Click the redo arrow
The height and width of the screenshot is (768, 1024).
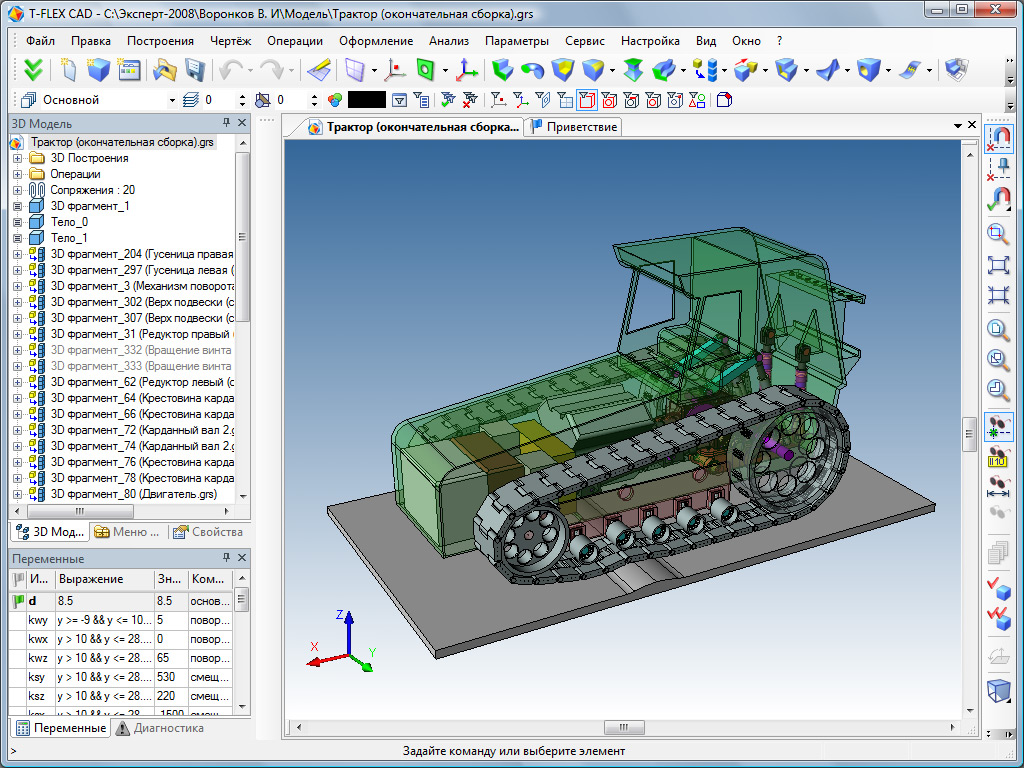tap(270, 69)
